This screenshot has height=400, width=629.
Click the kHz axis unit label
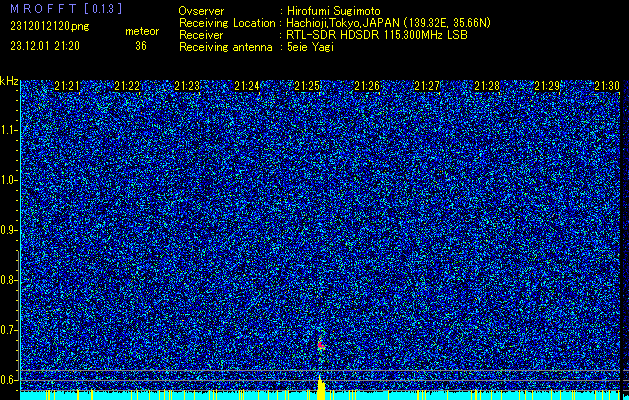tap(9, 82)
